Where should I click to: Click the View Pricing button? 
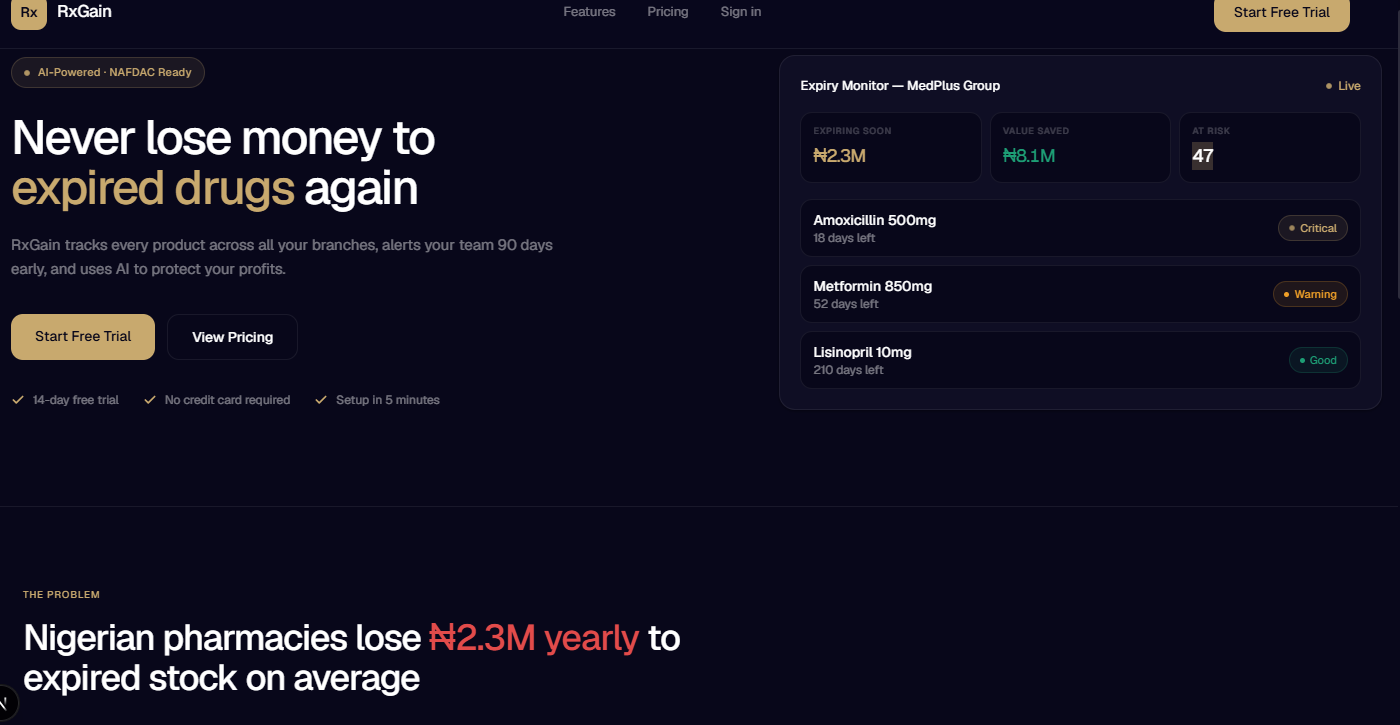tap(232, 337)
